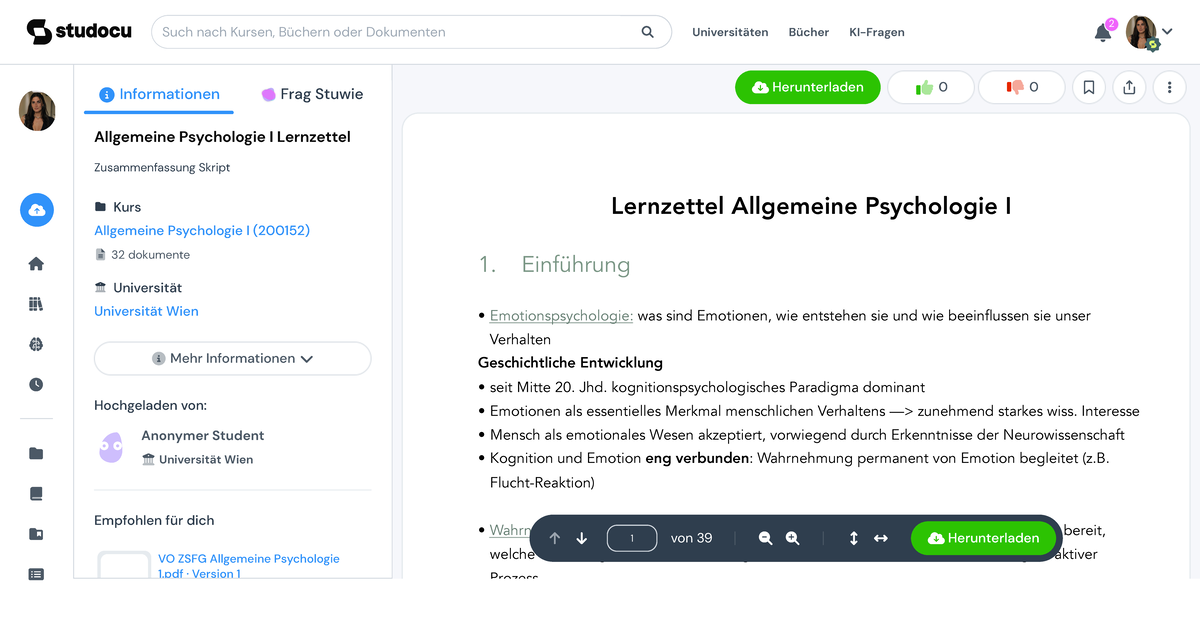Toggle fit-to-width in the PDF viewer
This screenshot has height=618, width=1200.
click(881, 538)
